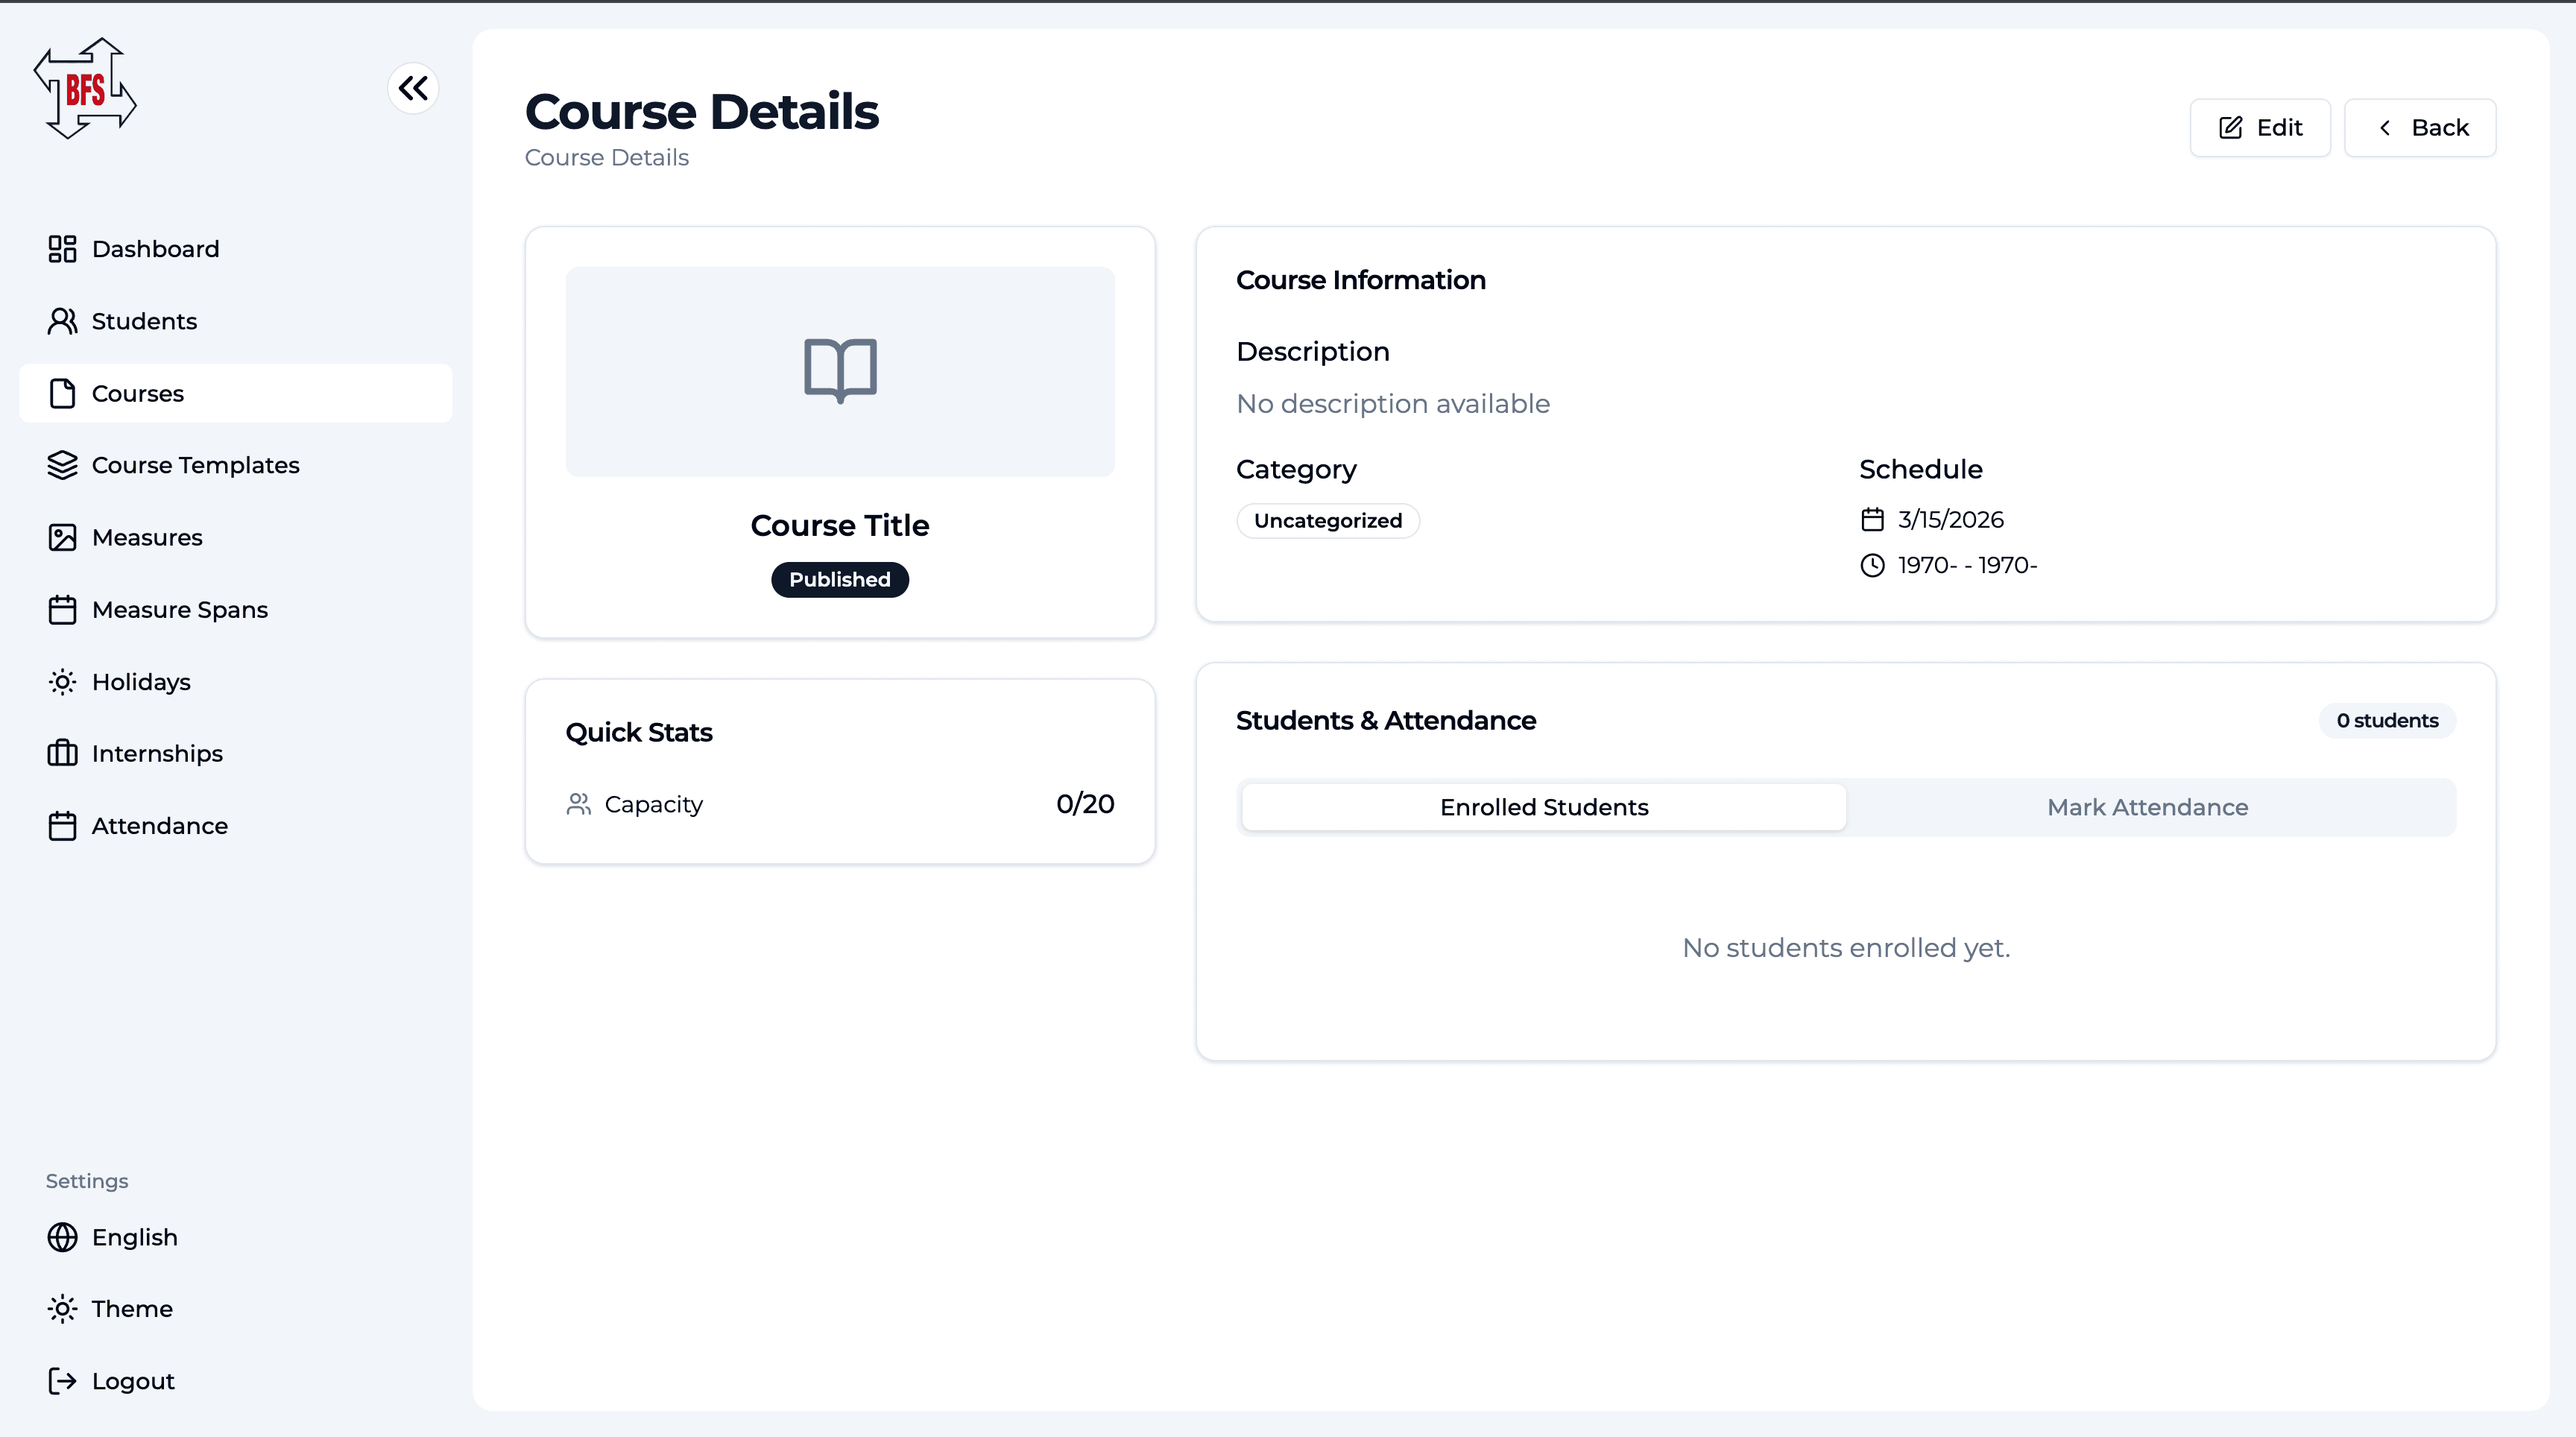Click the open book placeholder icon
This screenshot has width=2576, height=1437.
(840, 371)
